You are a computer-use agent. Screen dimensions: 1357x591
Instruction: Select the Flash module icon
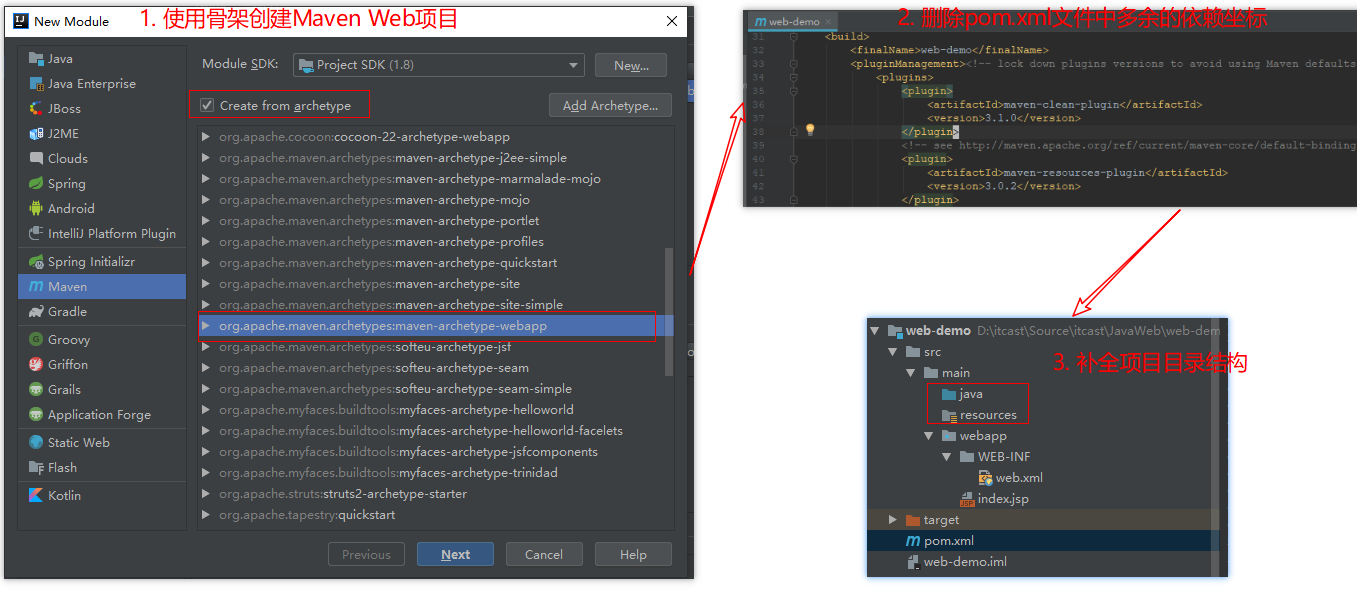37,468
